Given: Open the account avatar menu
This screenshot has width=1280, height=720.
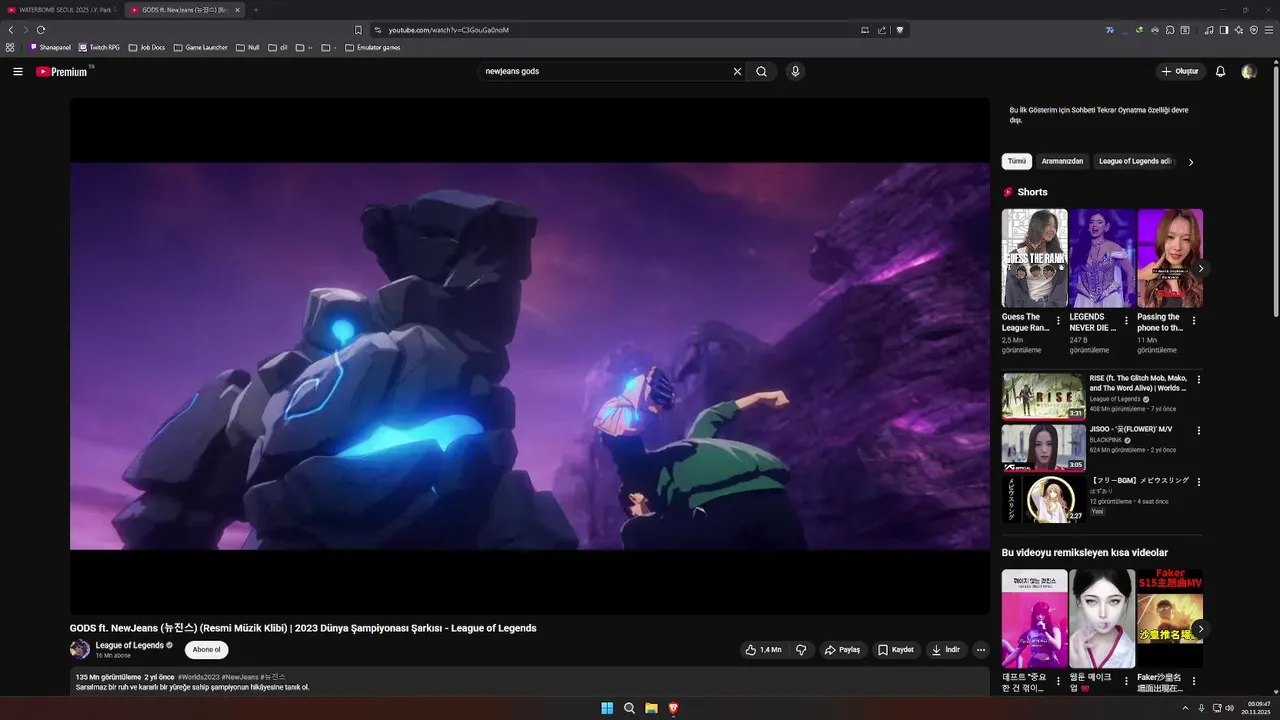Looking at the screenshot, I should click(x=1248, y=72).
